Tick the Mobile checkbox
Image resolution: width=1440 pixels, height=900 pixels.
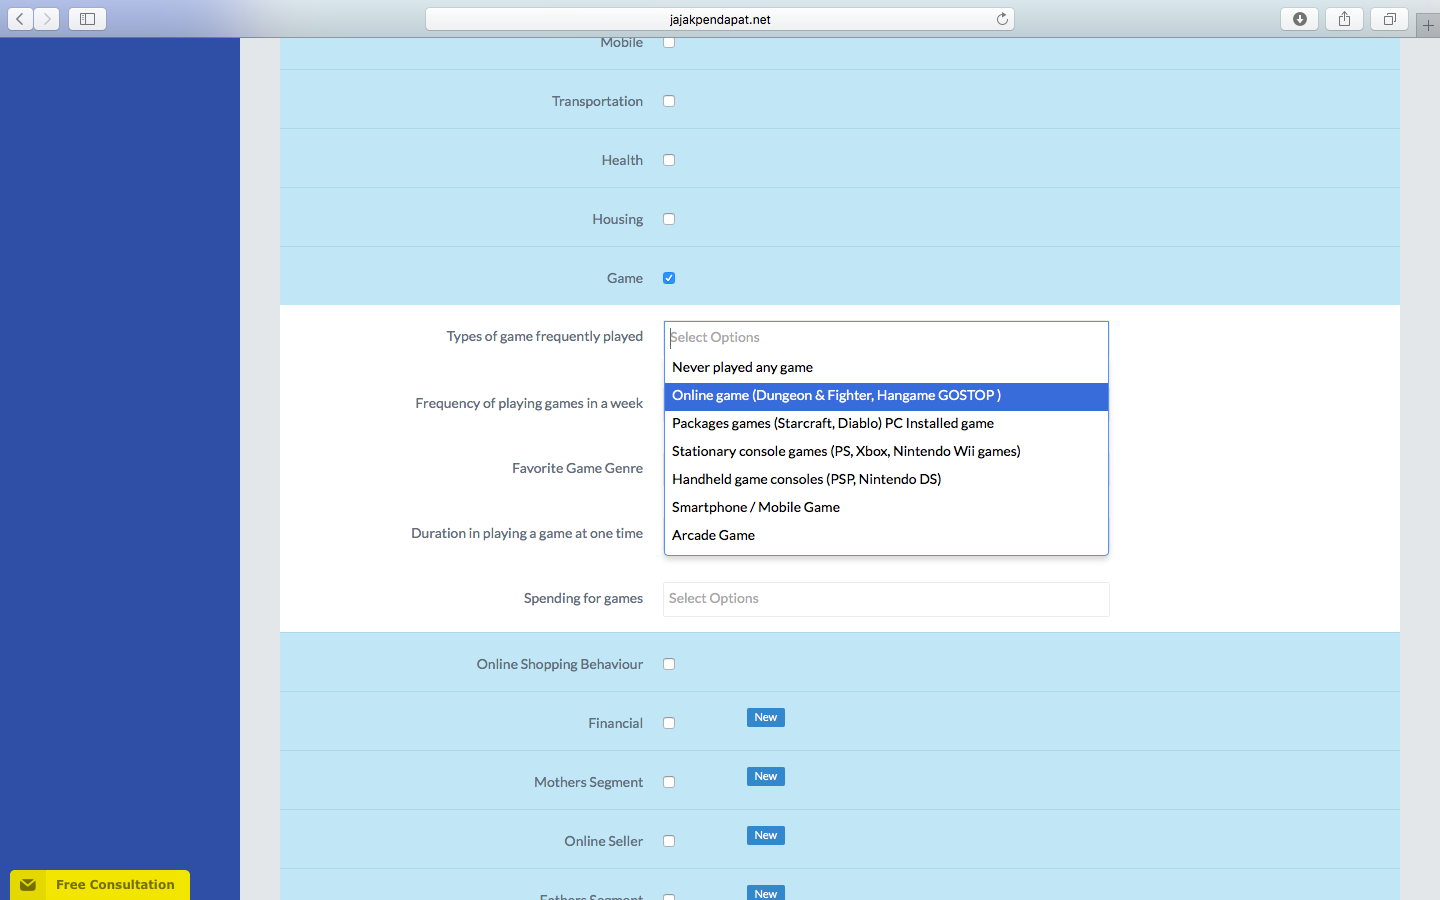669,42
